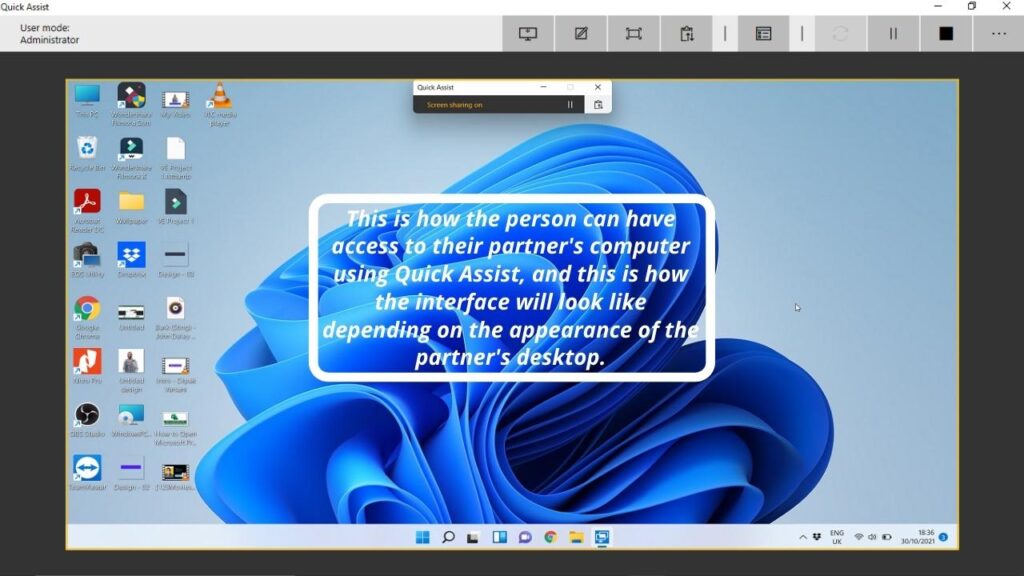The width and height of the screenshot is (1024, 576).
Task: End the session with the stop button
Action: [x=946, y=33]
